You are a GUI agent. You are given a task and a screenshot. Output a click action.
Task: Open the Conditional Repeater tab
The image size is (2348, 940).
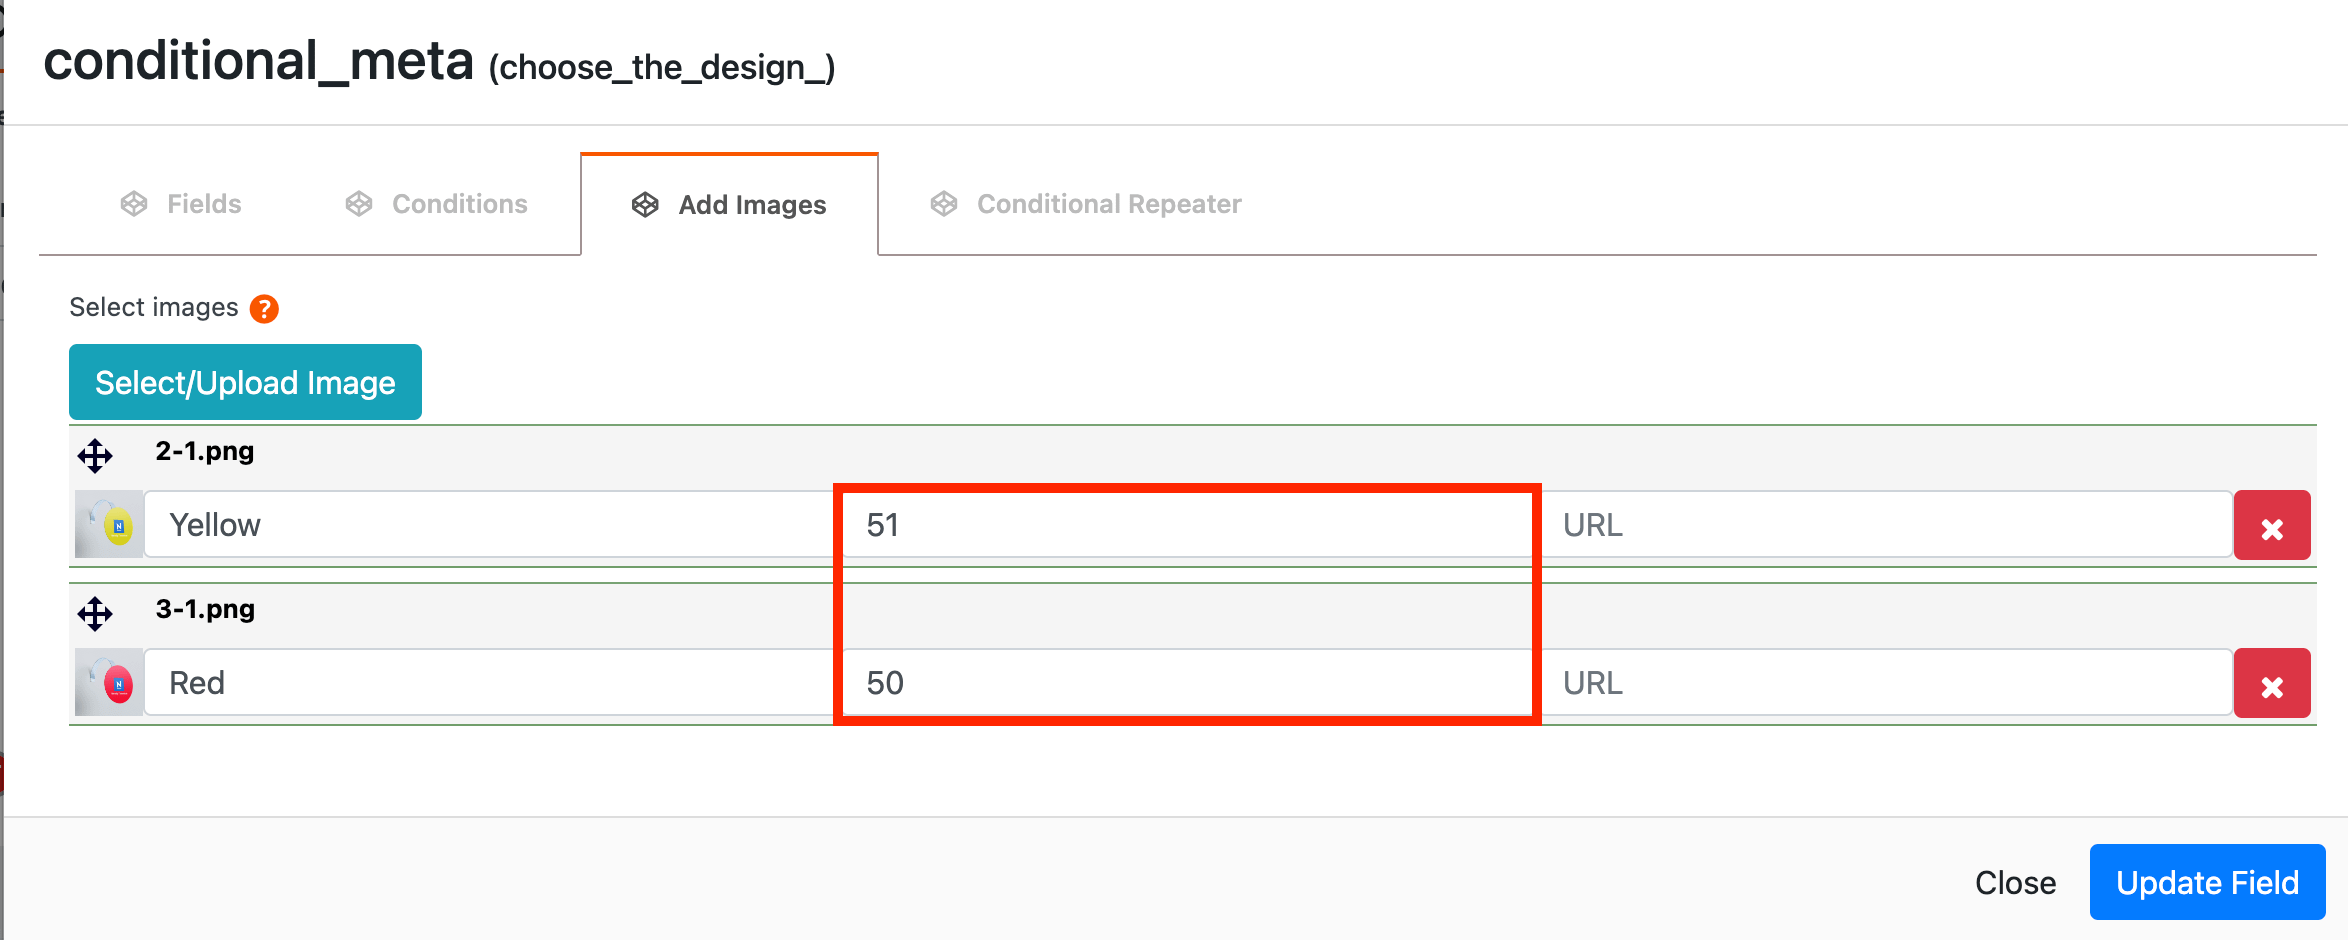[x=1086, y=204]
